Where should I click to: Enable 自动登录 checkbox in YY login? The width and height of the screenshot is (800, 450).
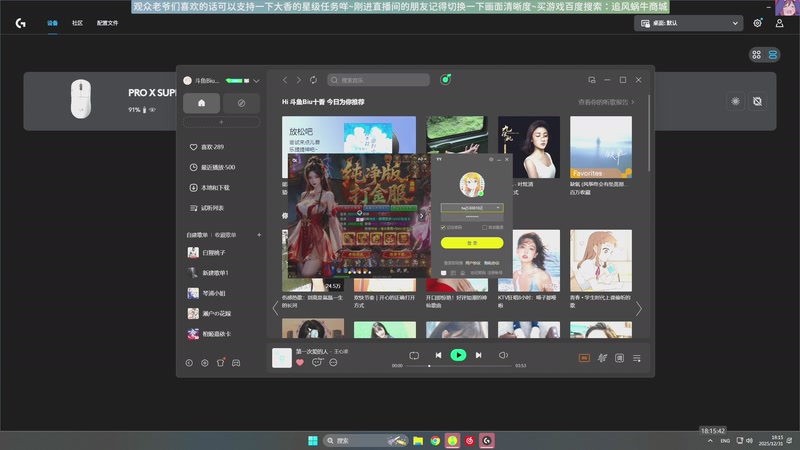pos(484,228)
